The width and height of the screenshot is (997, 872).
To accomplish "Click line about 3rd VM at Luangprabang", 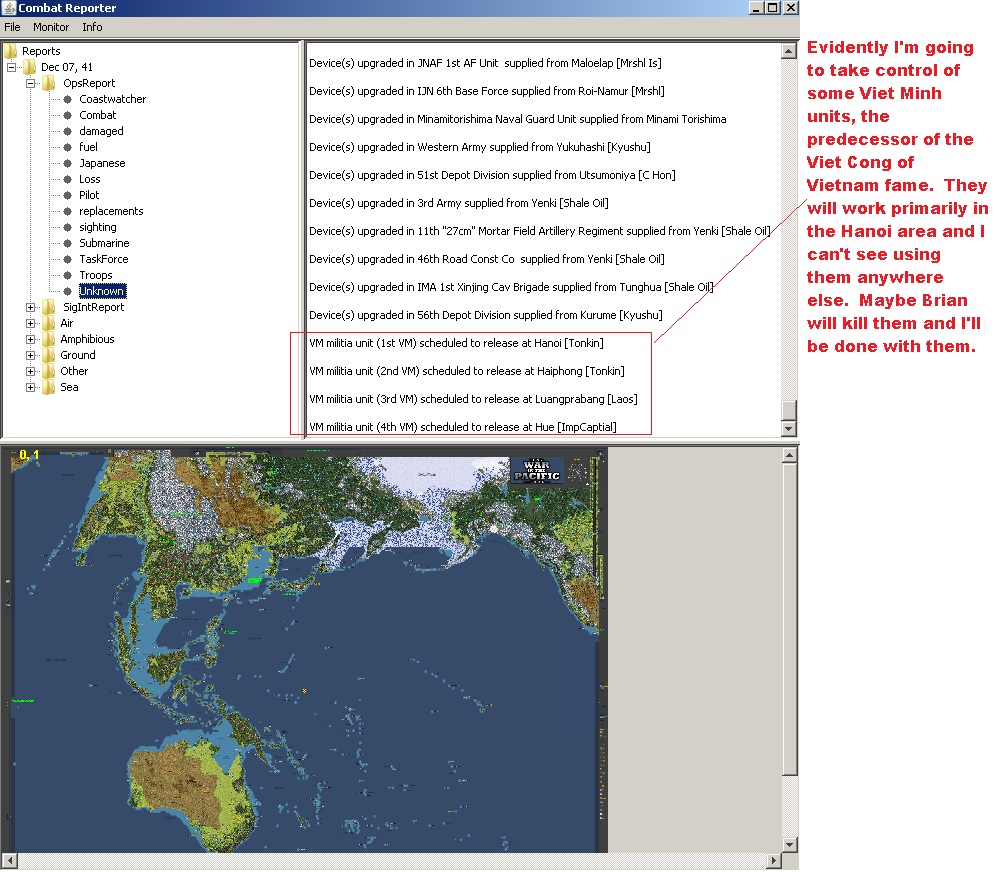I will [473, 399].
